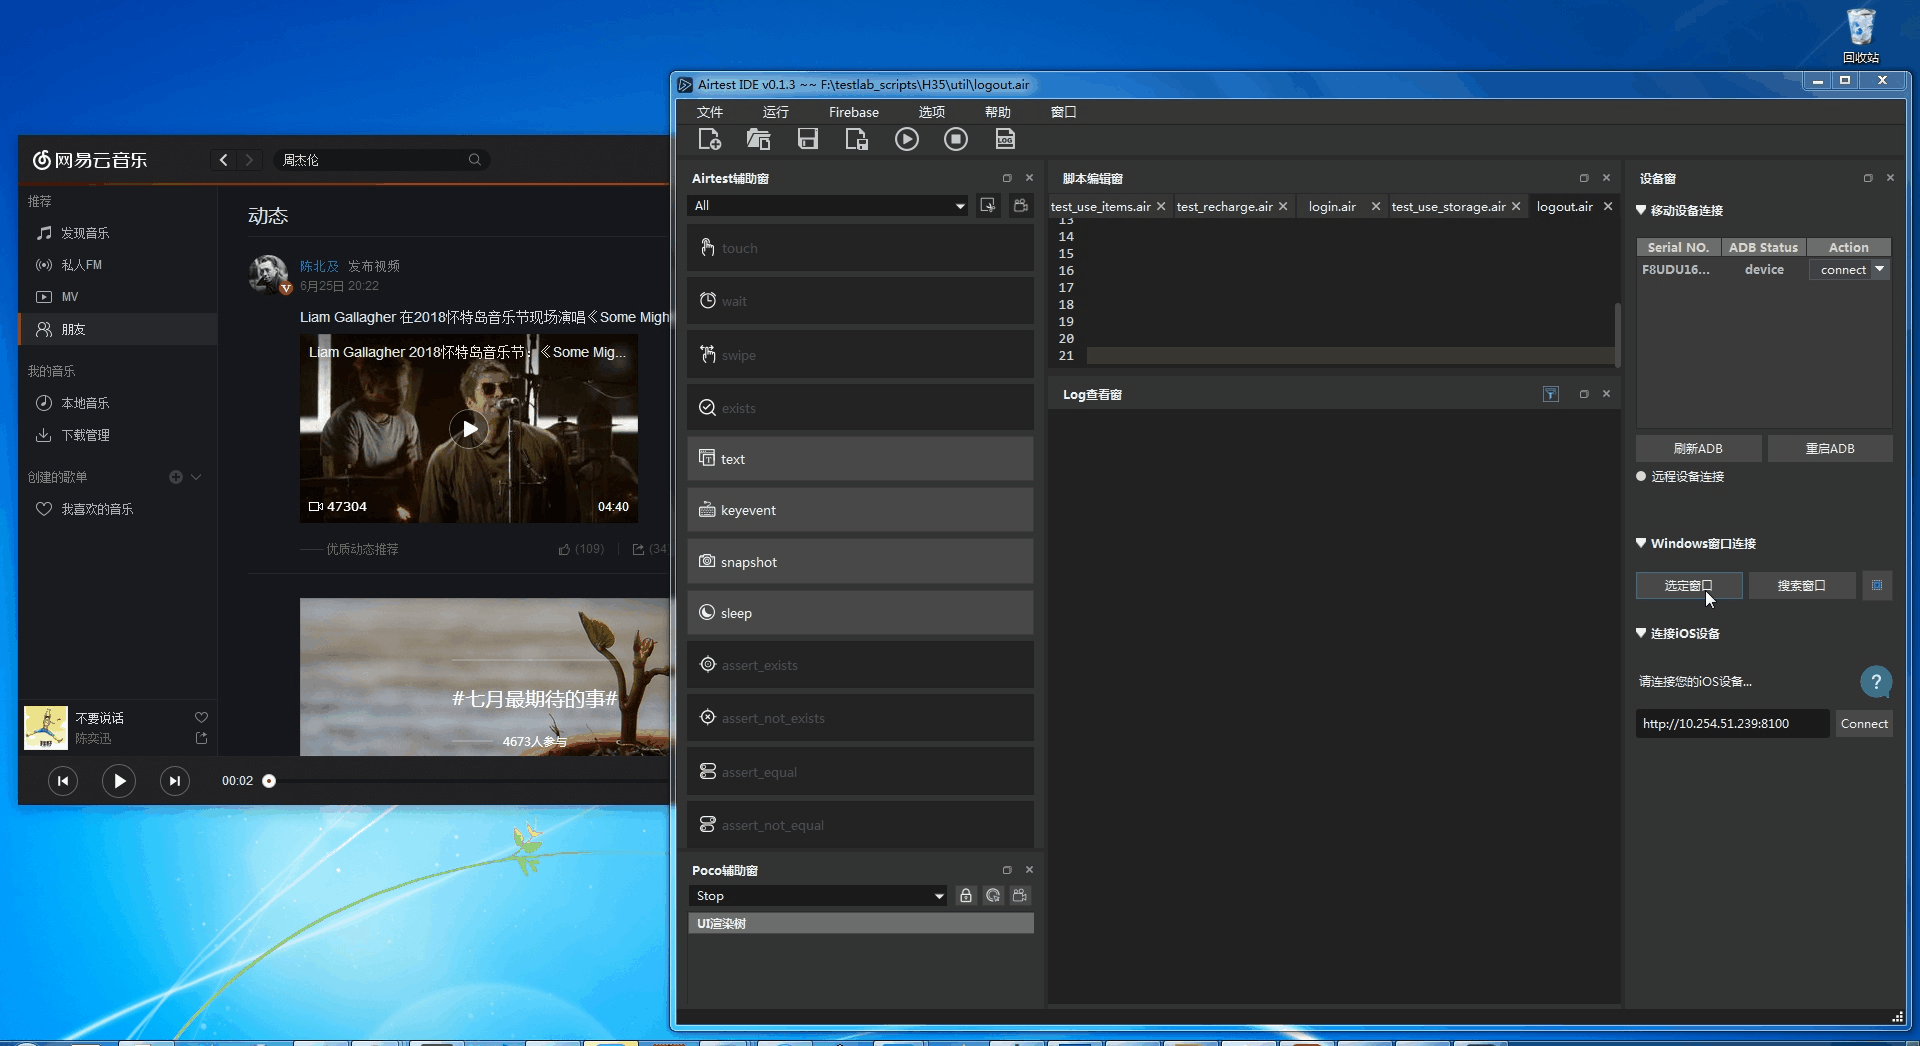This screenshot has width=1920, height=1046.
Task: Click the Log filter icon
Action: pos(1550,395)
